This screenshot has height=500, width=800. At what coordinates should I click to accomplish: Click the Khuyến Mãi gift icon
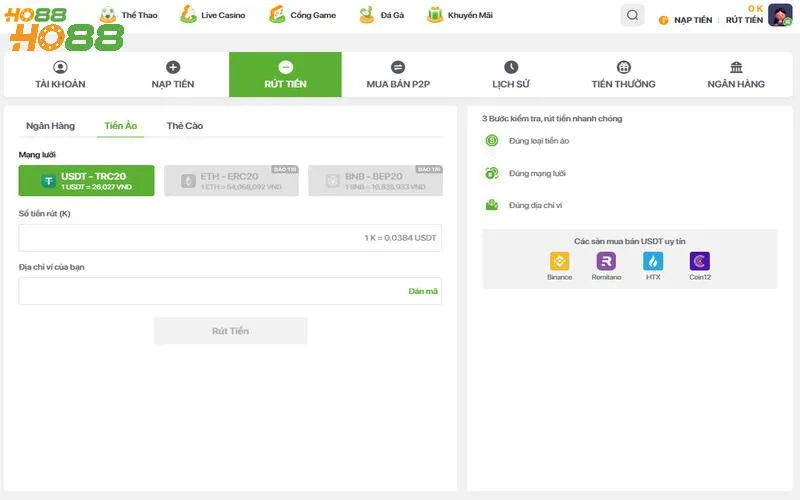435,15
